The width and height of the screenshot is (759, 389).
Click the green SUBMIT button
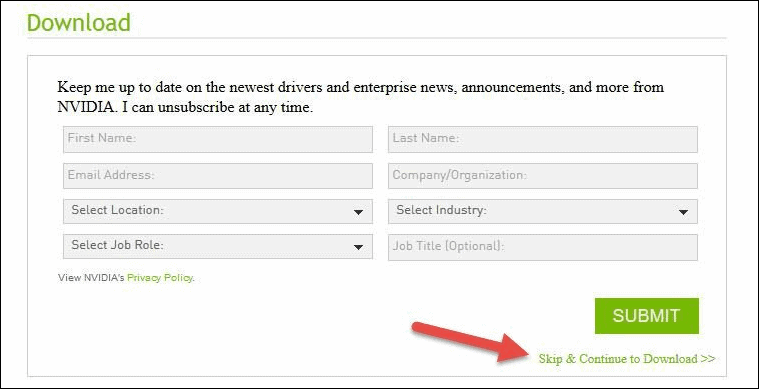pos(647,316)
